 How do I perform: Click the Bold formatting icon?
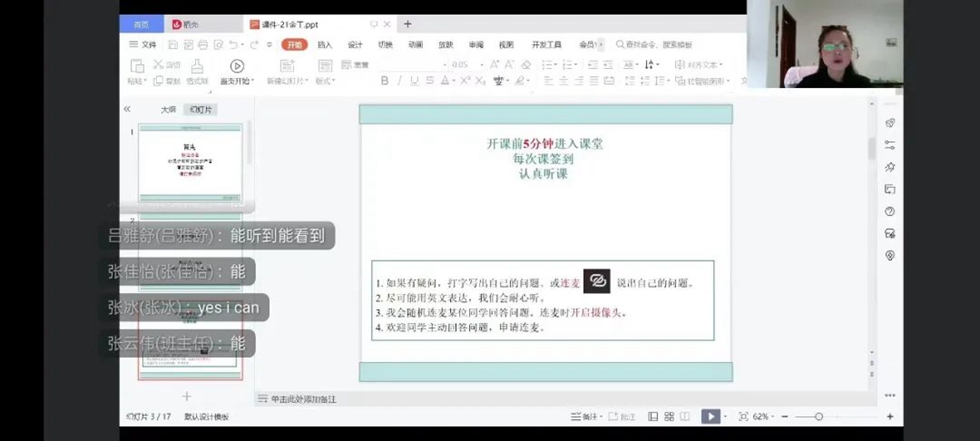(x=384, y=81)
